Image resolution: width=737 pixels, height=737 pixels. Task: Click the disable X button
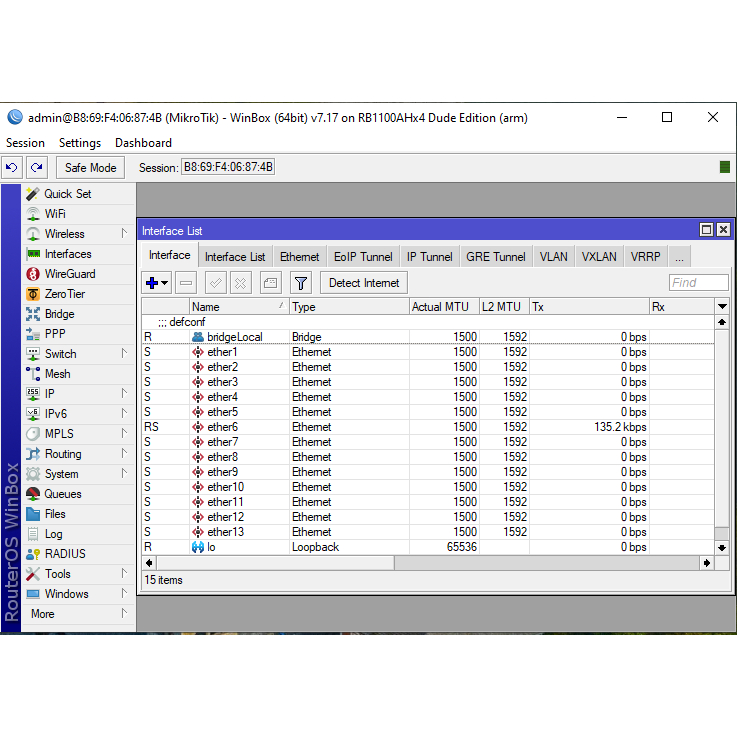242,283
